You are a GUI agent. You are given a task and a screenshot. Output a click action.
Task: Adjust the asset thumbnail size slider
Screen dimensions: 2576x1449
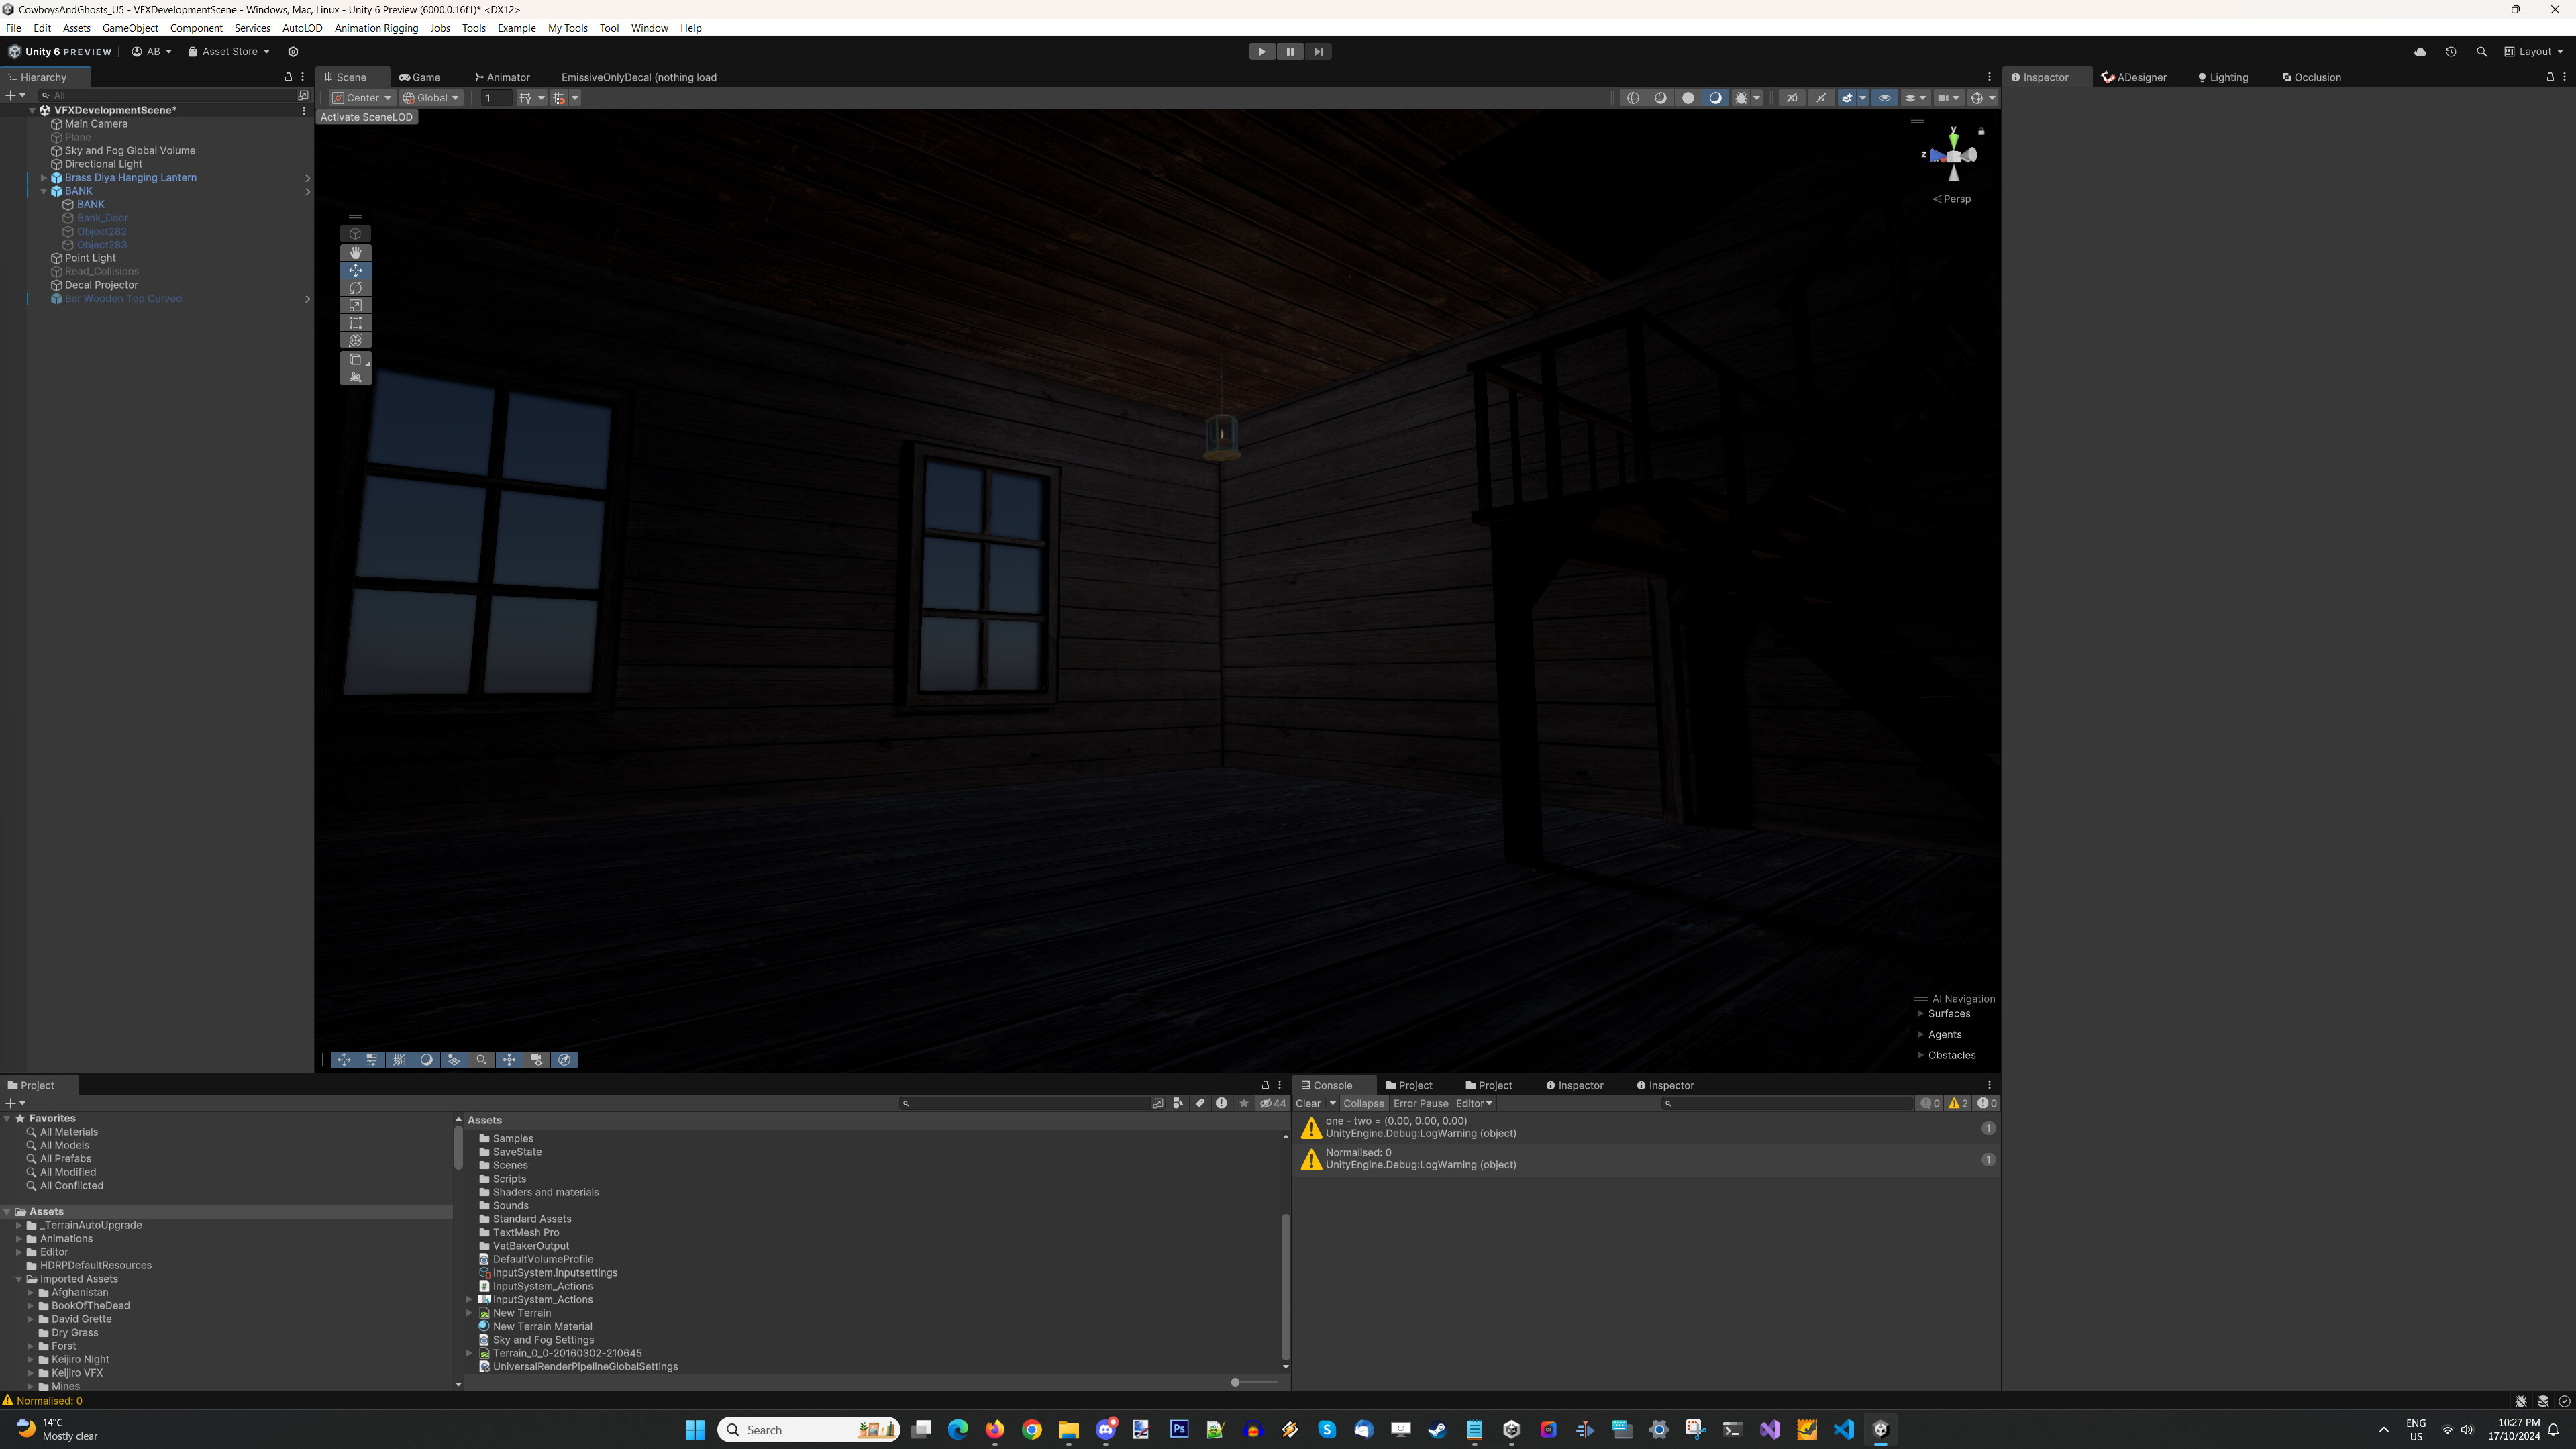[1236, 1382]
